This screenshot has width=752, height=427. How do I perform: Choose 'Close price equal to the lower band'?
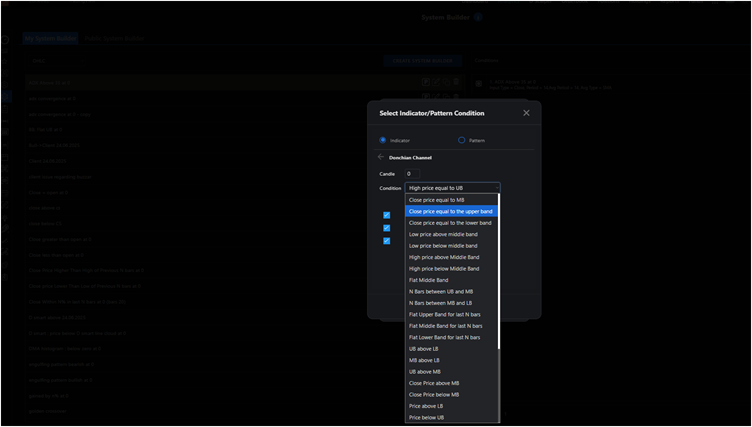[452, 223]
